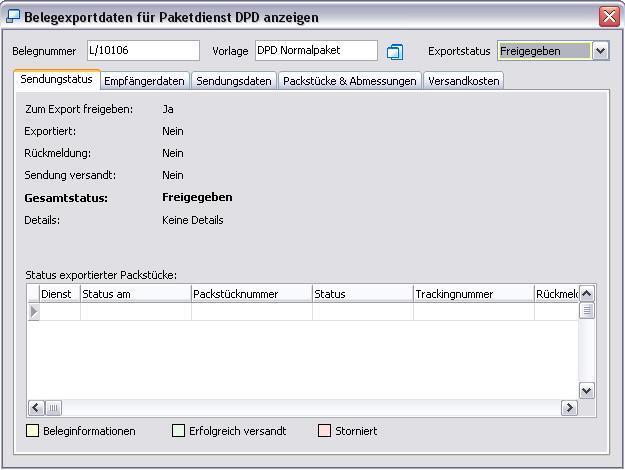Open the Exportstatus dropdown arrow

[x=600, y=51]
